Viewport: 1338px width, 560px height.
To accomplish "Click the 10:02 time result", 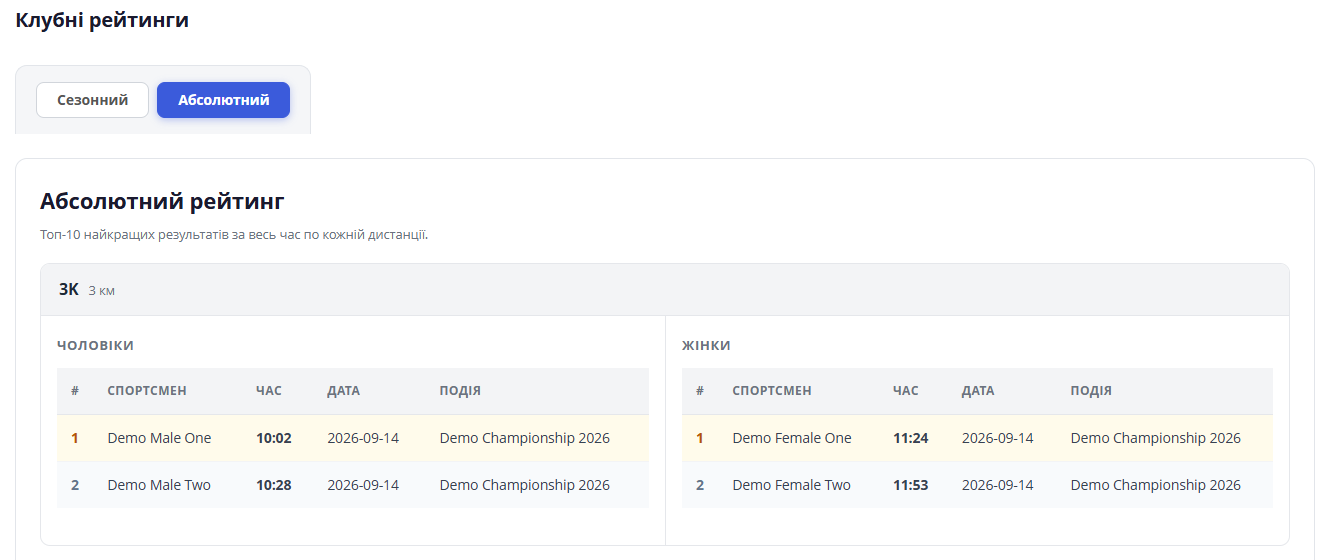I will tap(273, 438).
